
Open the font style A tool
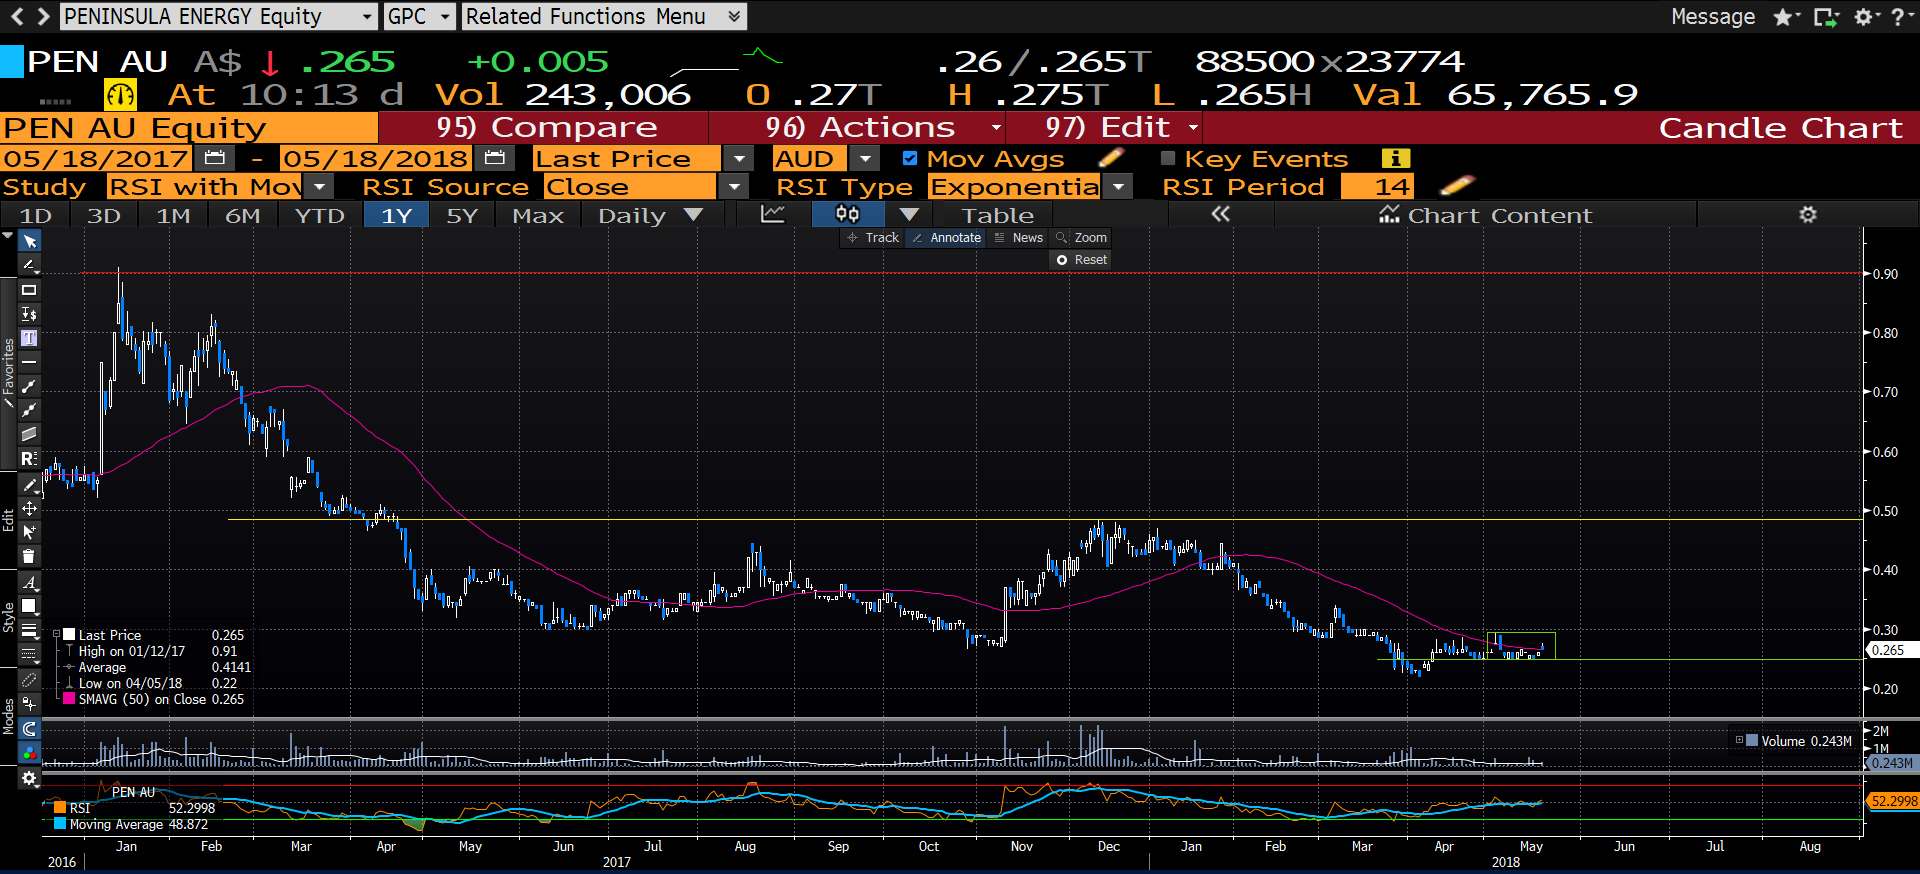[x=29, y=582]
